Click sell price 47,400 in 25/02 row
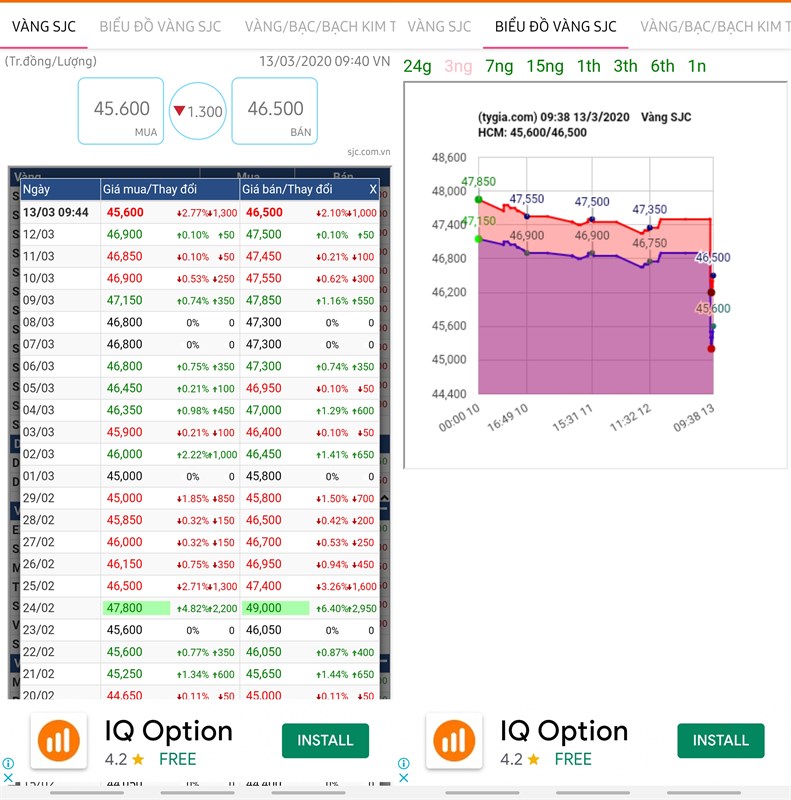 click(x=264, y=586)
